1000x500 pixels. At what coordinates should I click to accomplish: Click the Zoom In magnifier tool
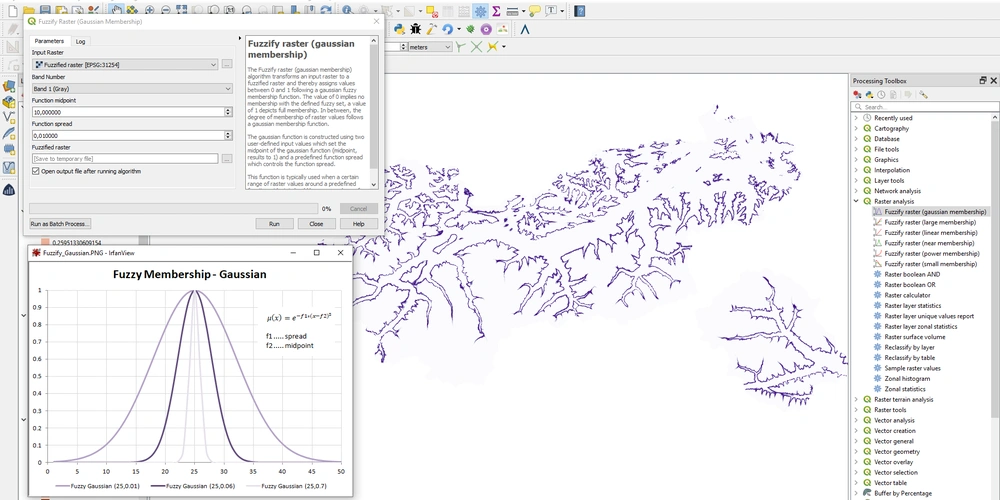[149, 10]
